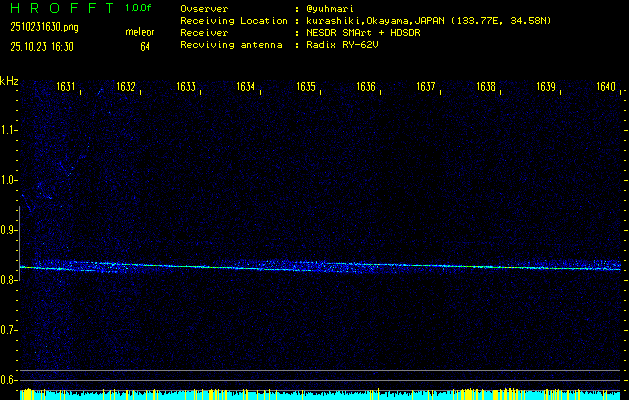The height and width of the screenshot is (400, 629).
Task: Click the 0.7 kHz frequency axis label
Action: click(x=9, y=330)
